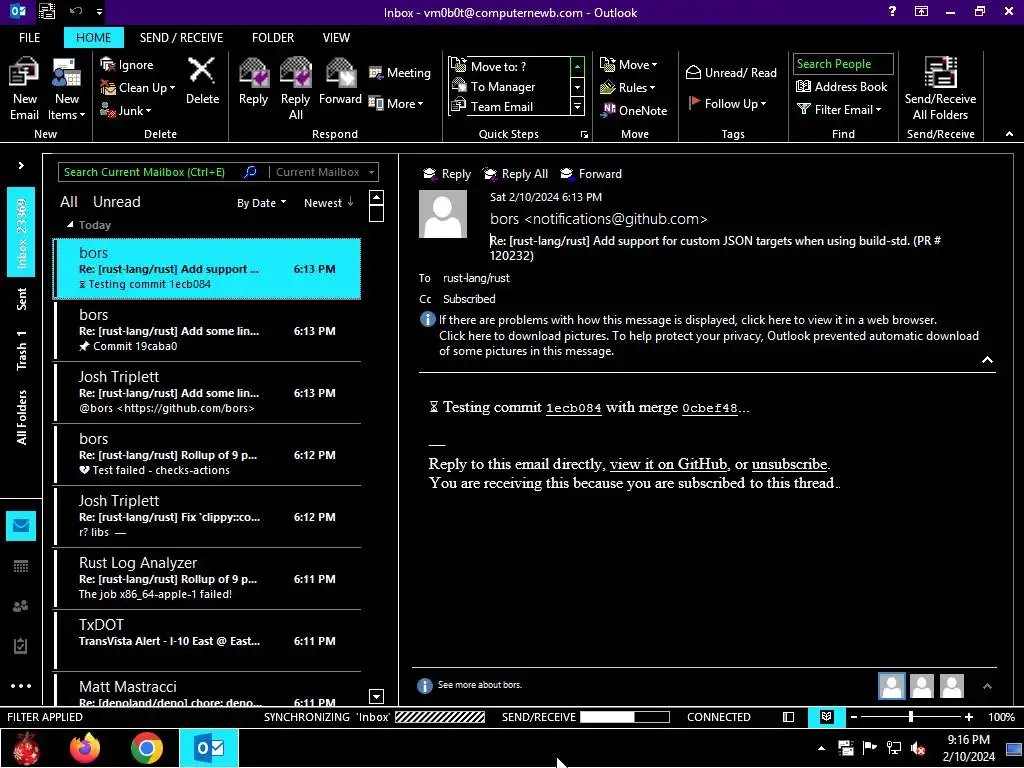This screenshot has width=1024, height=768.
Task: Open the Sent folder in the collapsed pane
Action: [22, 298]
